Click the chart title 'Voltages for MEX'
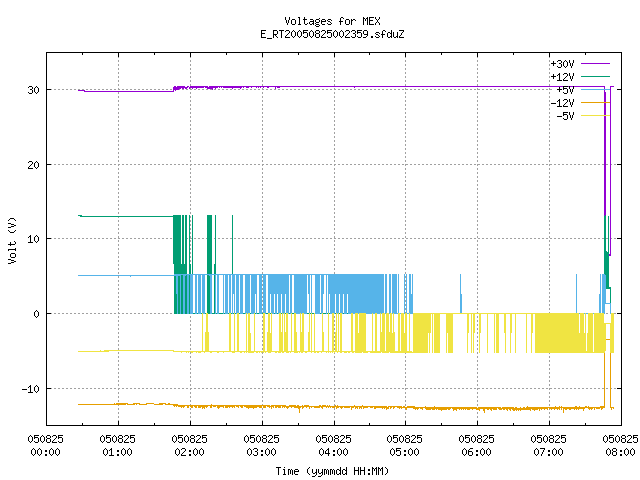This screenshot has height=480, width=640. (x=332, y=21)
